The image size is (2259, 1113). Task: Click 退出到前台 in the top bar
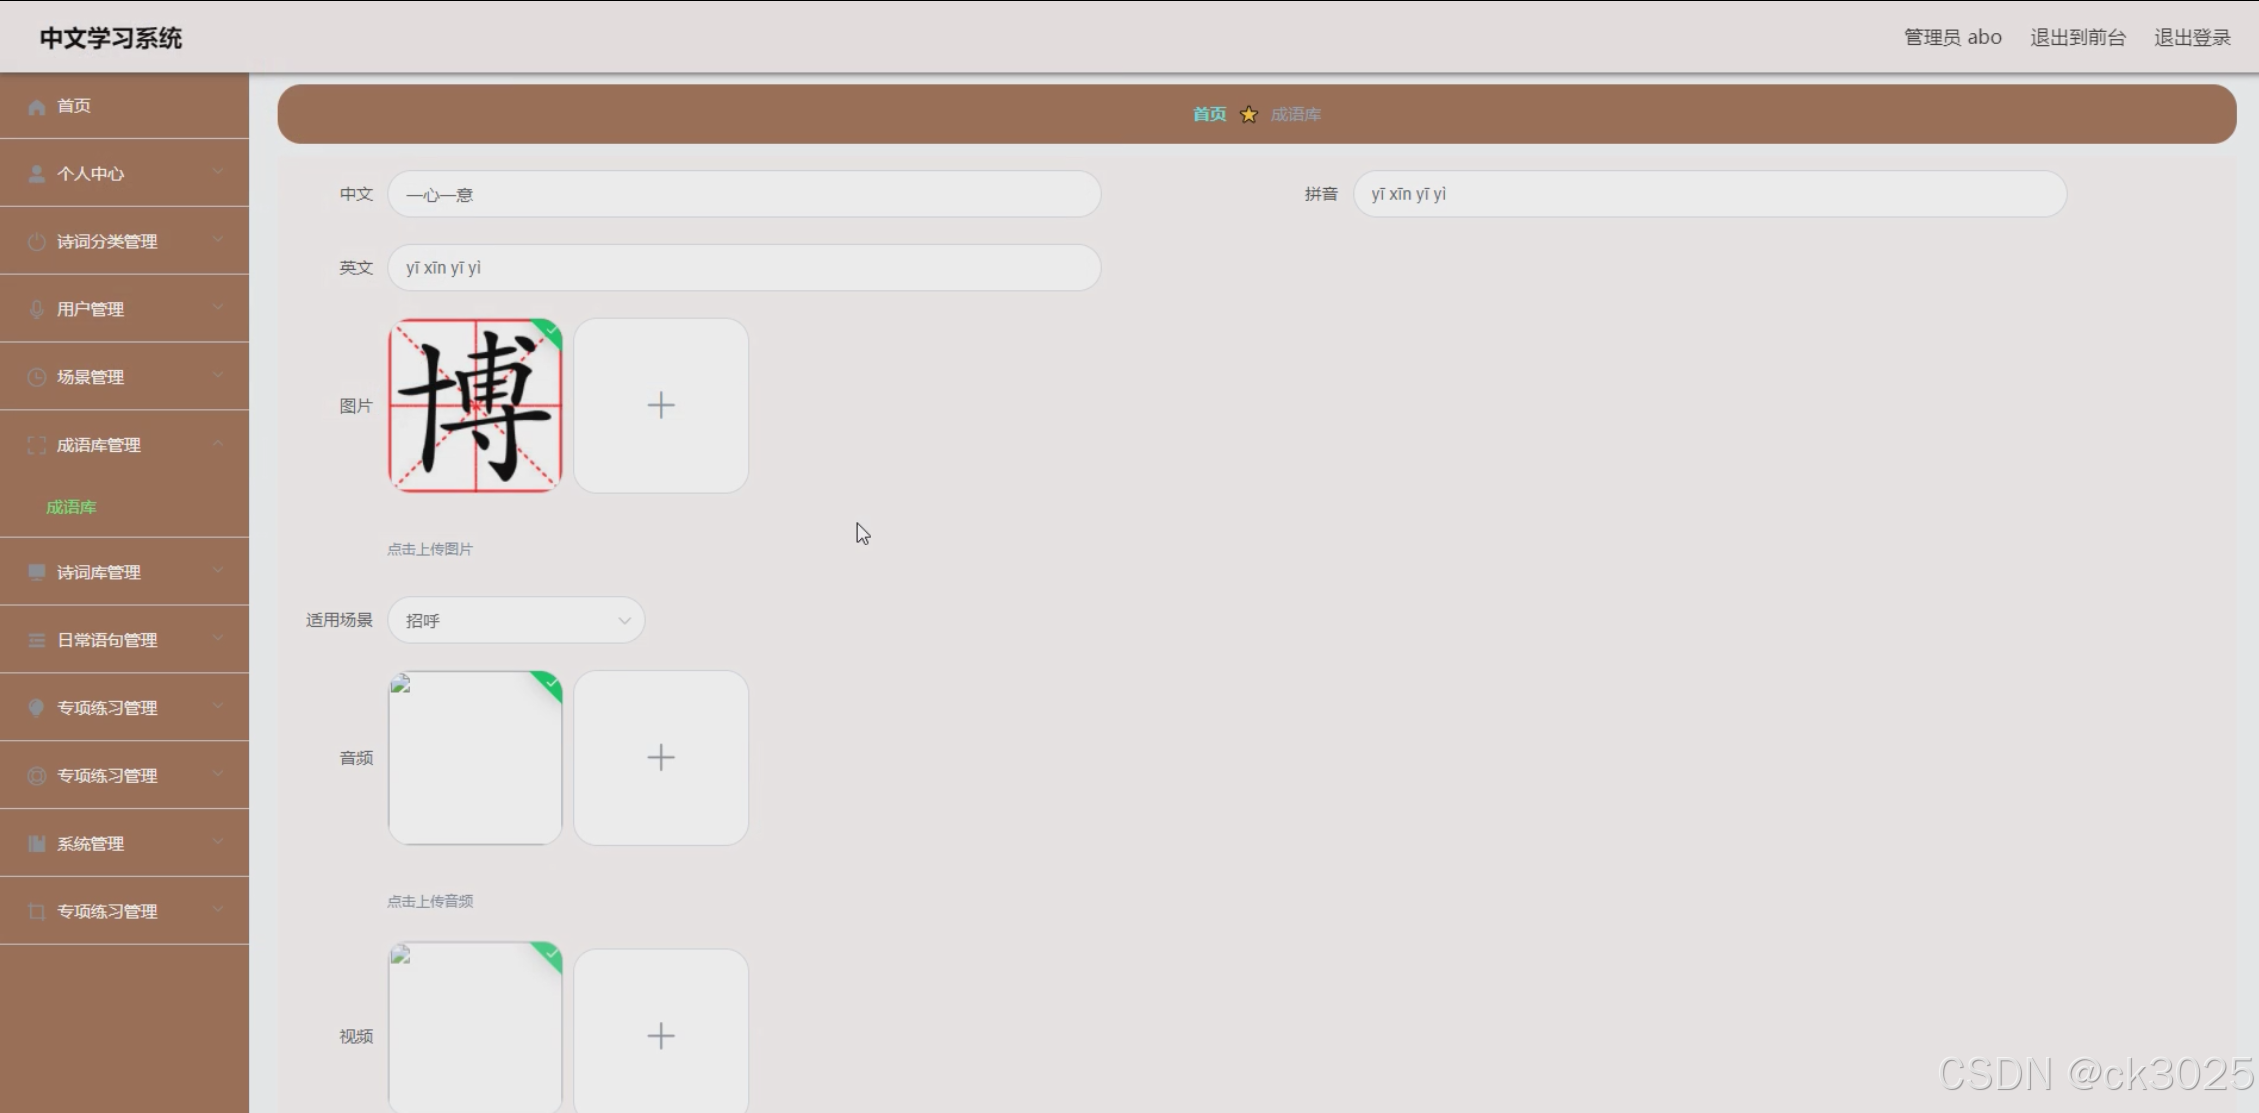coord(2077,37)
